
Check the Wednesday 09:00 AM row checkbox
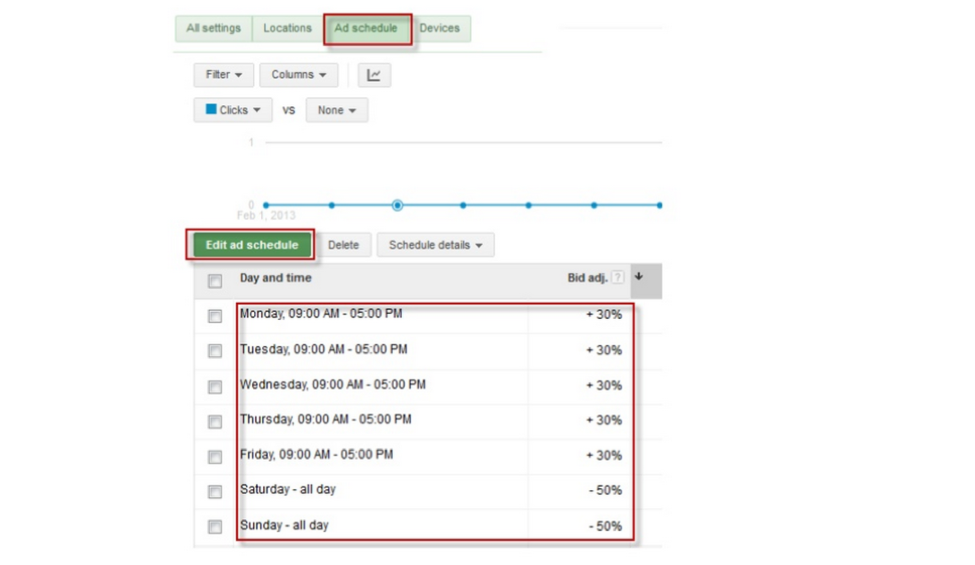[x=215, y=387]
